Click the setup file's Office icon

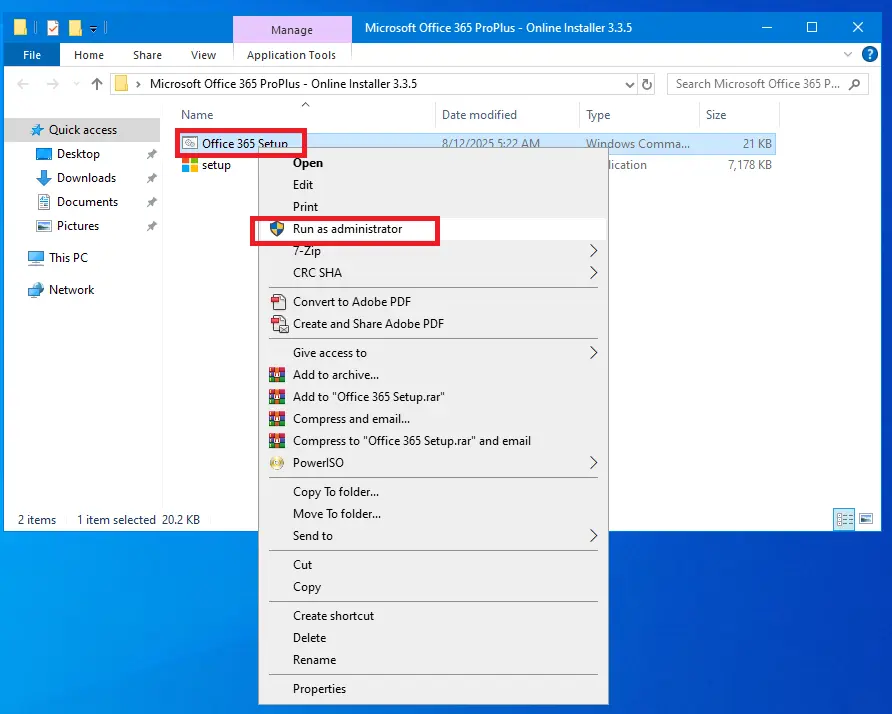[189, 165]
